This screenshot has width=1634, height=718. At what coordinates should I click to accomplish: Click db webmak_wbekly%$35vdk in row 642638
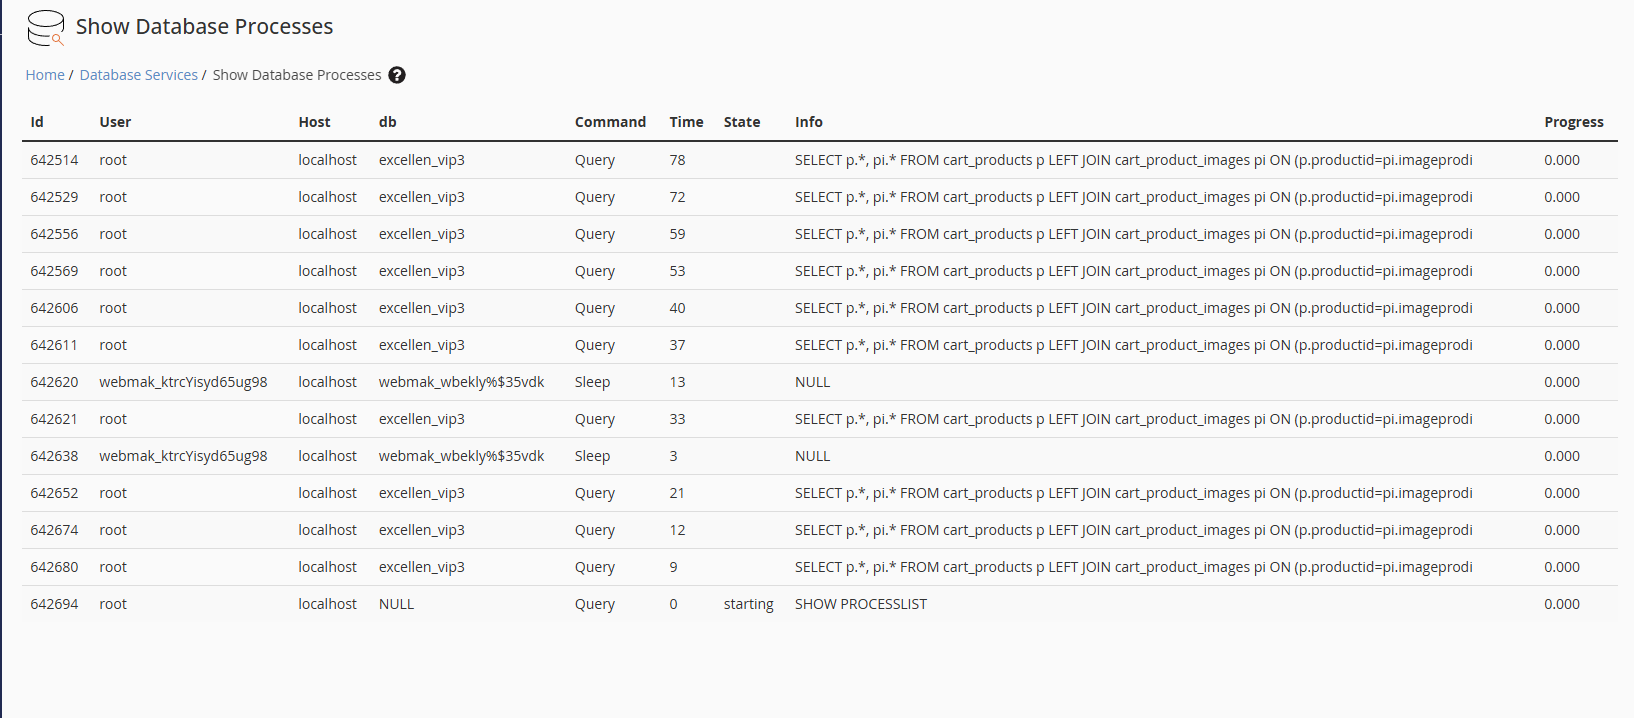pyautogui.click(x=461, y=456)
